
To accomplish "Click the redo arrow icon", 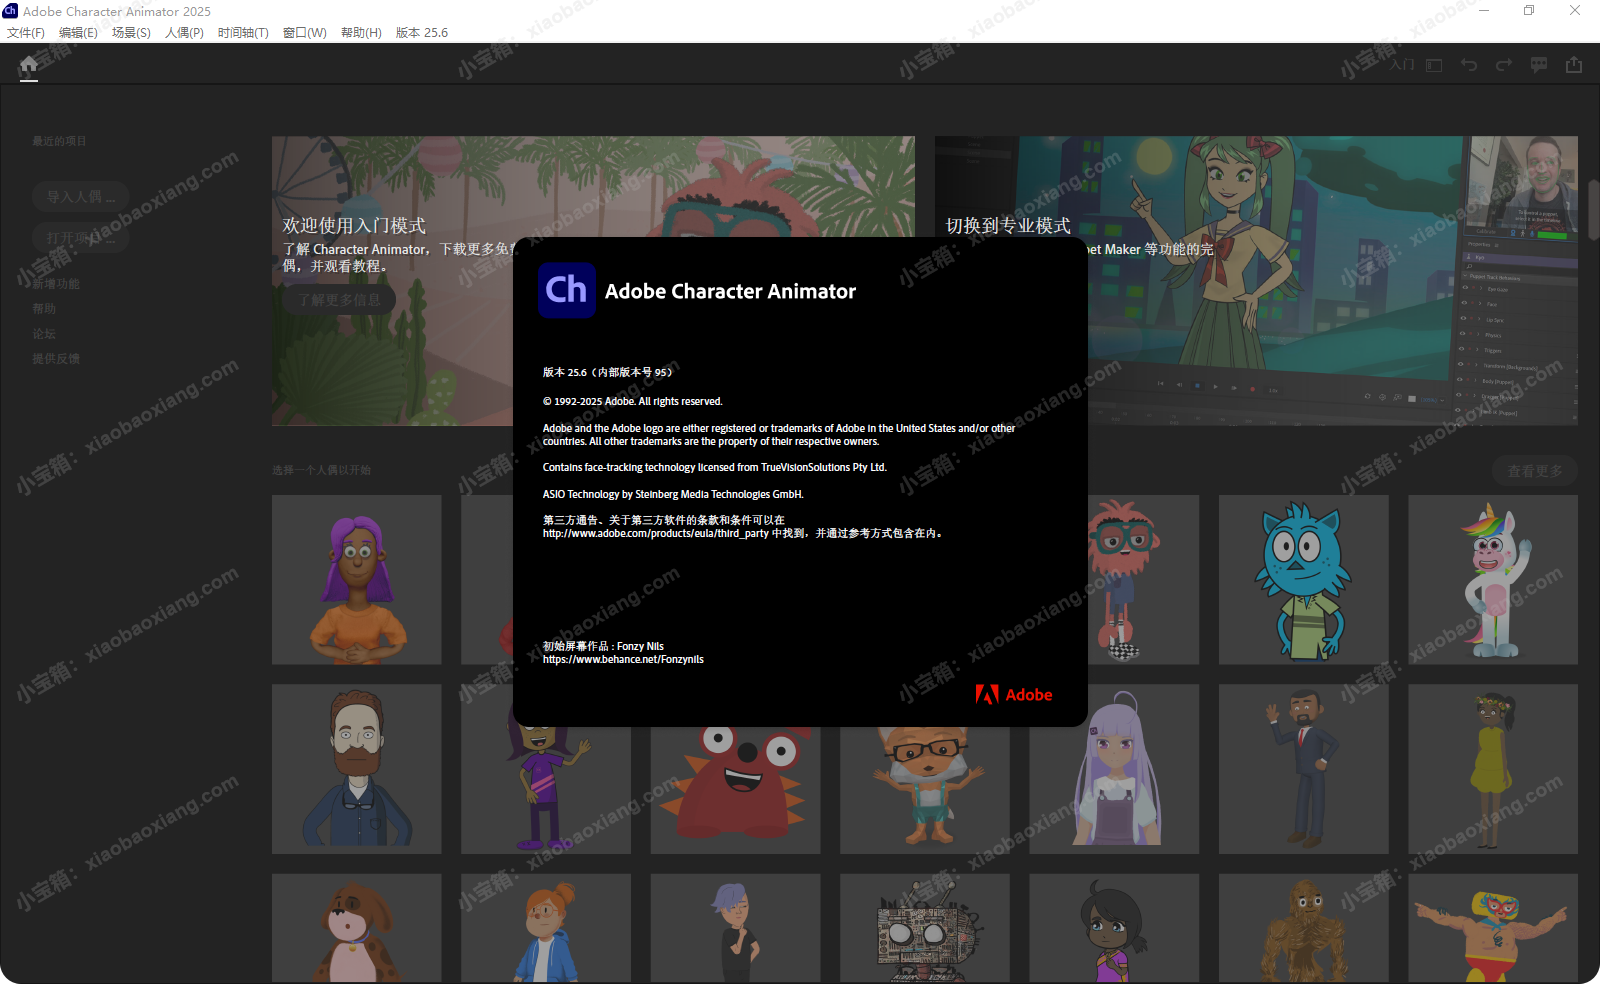I will click(x=1503, y=65).
